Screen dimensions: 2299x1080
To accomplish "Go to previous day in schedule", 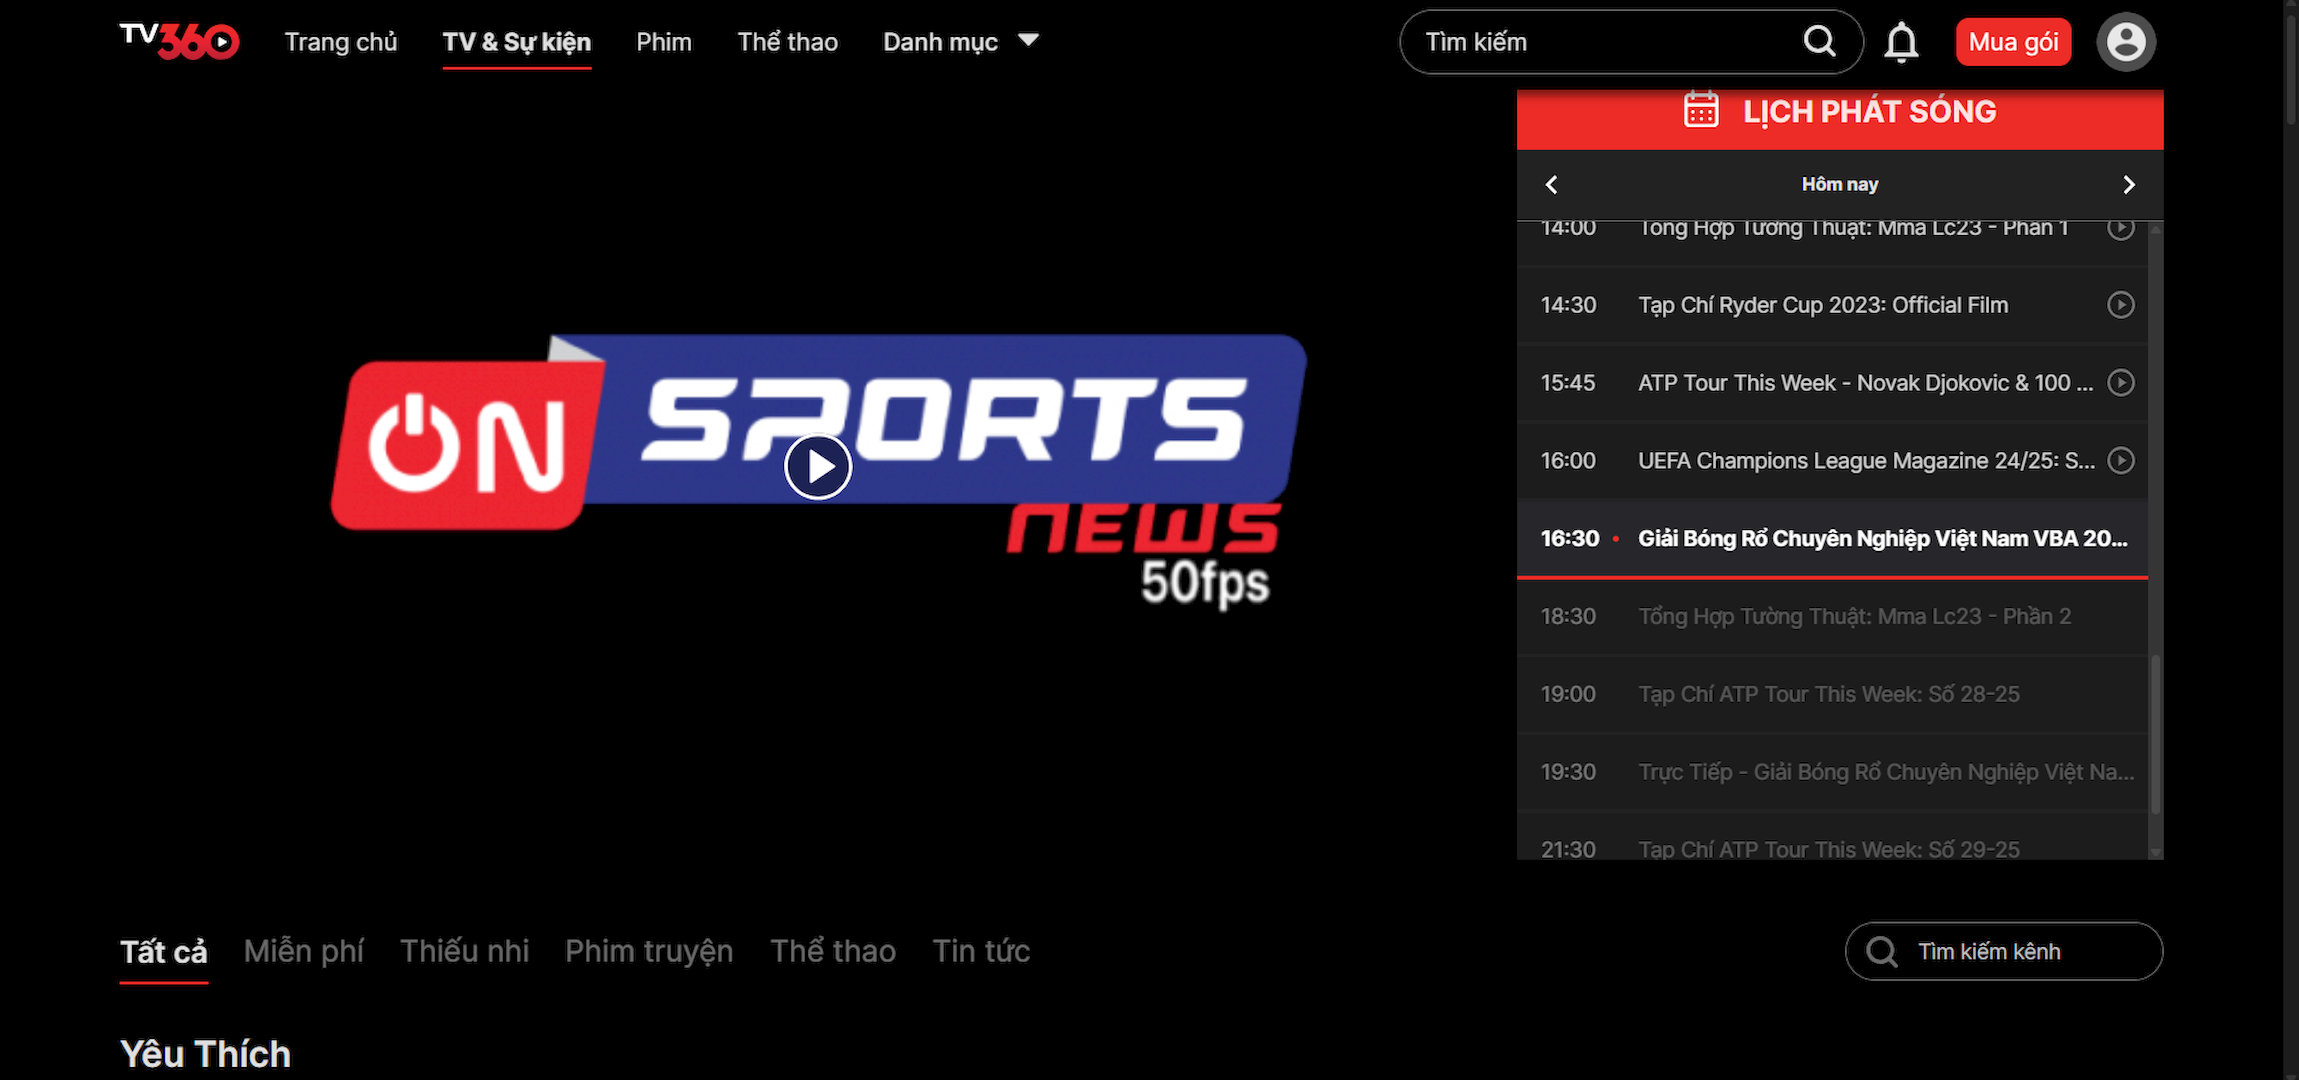I will click(x=1551, y=184).
